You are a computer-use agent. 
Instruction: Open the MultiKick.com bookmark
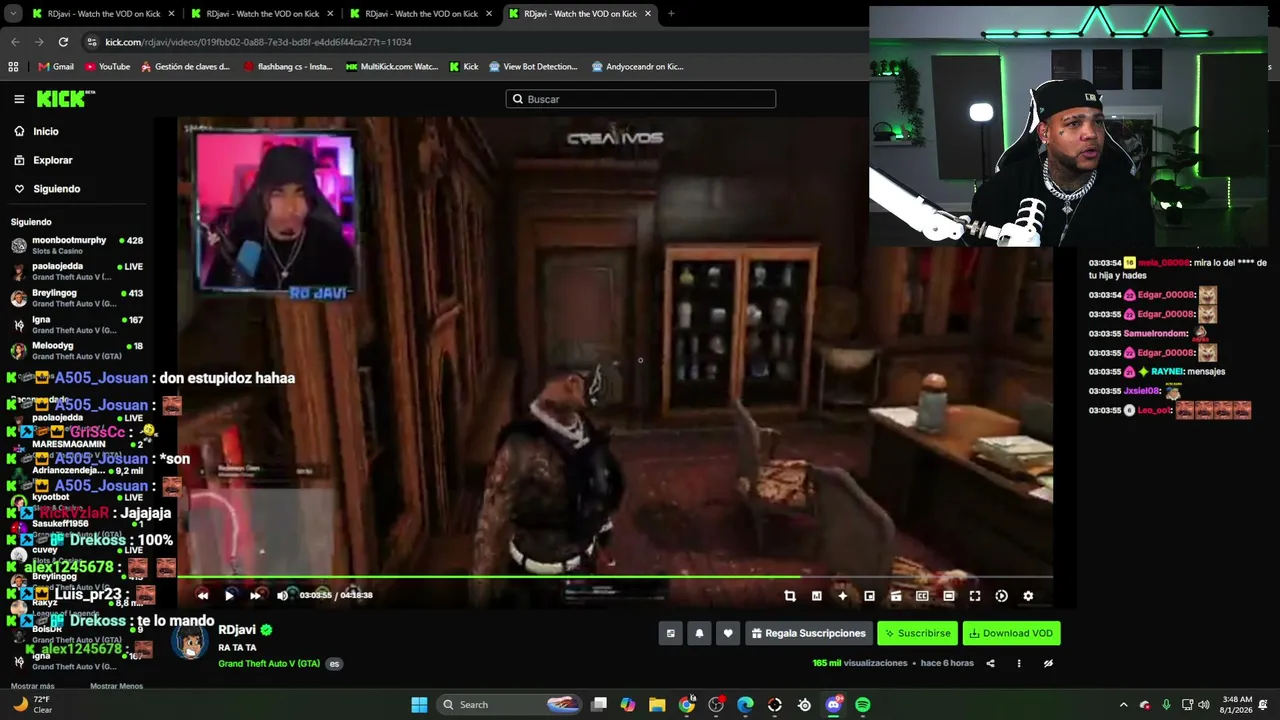coord(392,67)
